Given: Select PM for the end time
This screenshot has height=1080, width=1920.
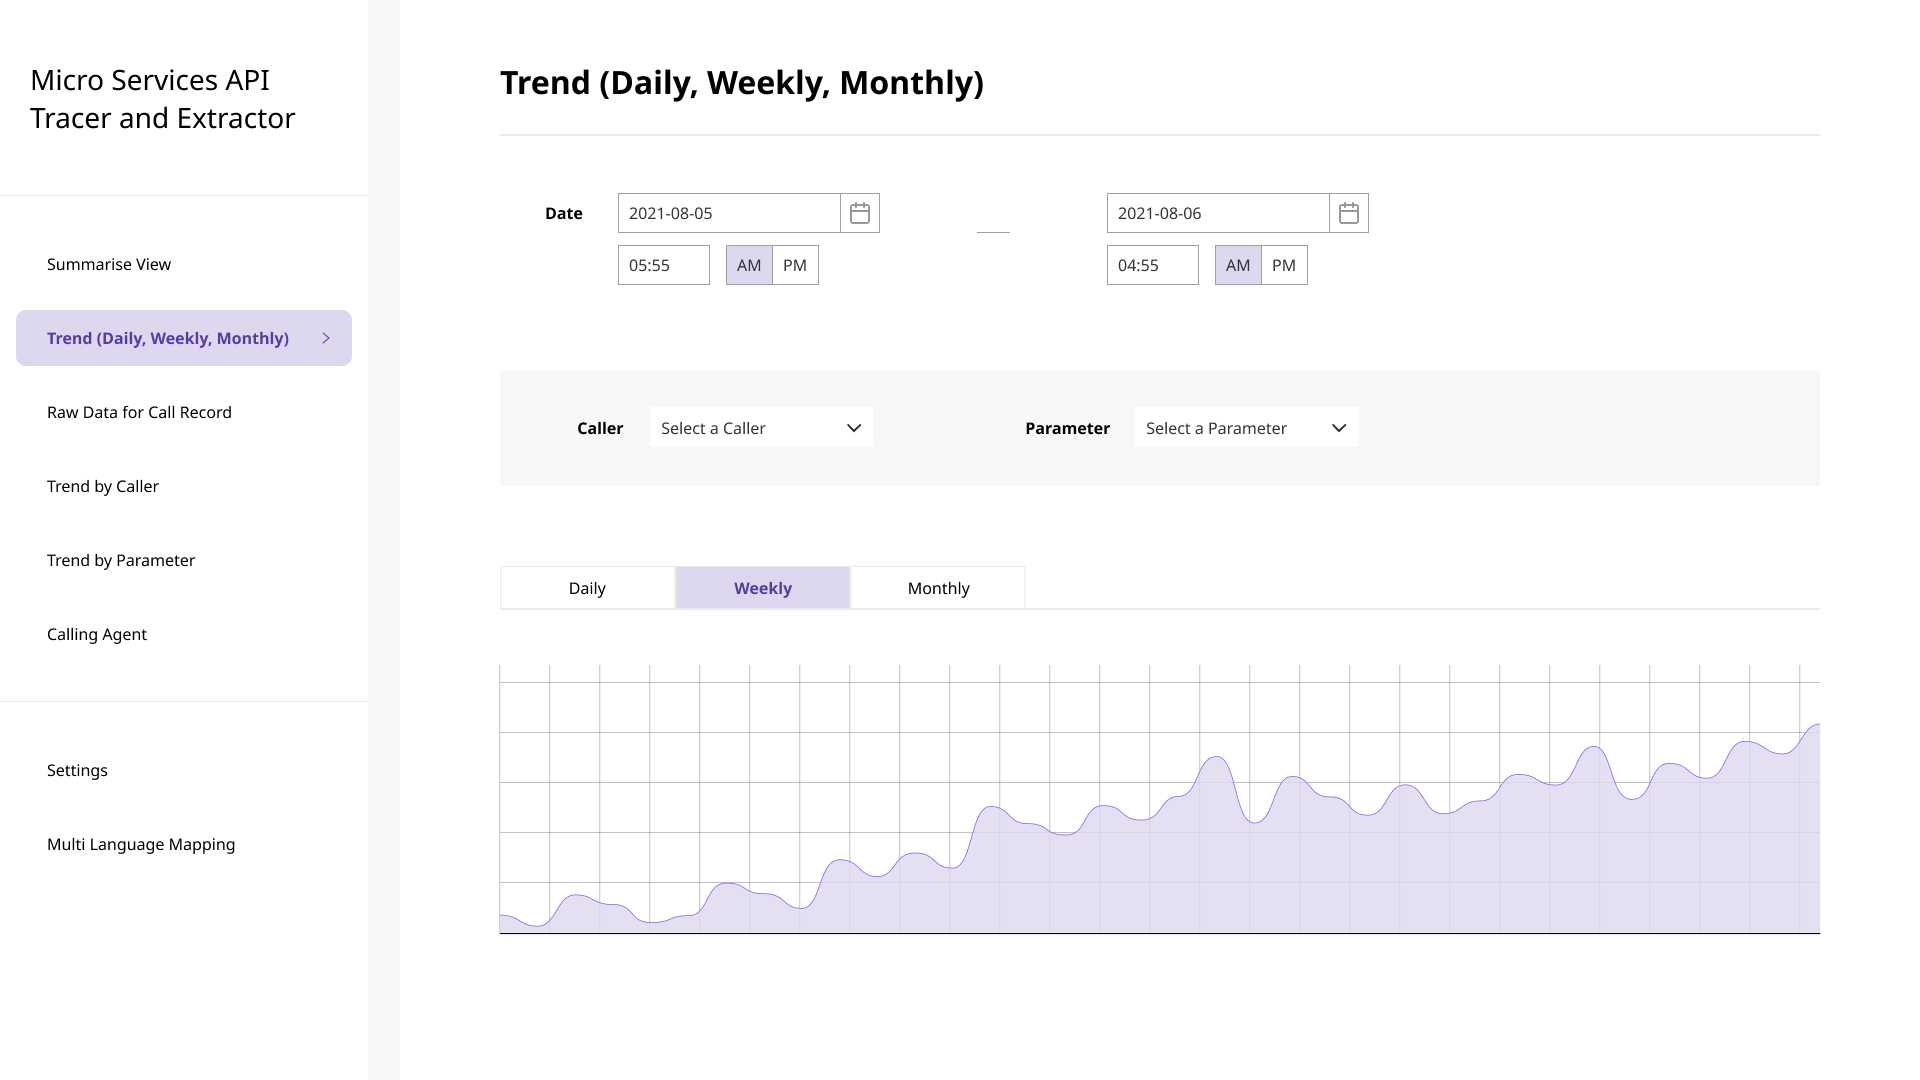Looking at the screenshot, I should 1284,265.
